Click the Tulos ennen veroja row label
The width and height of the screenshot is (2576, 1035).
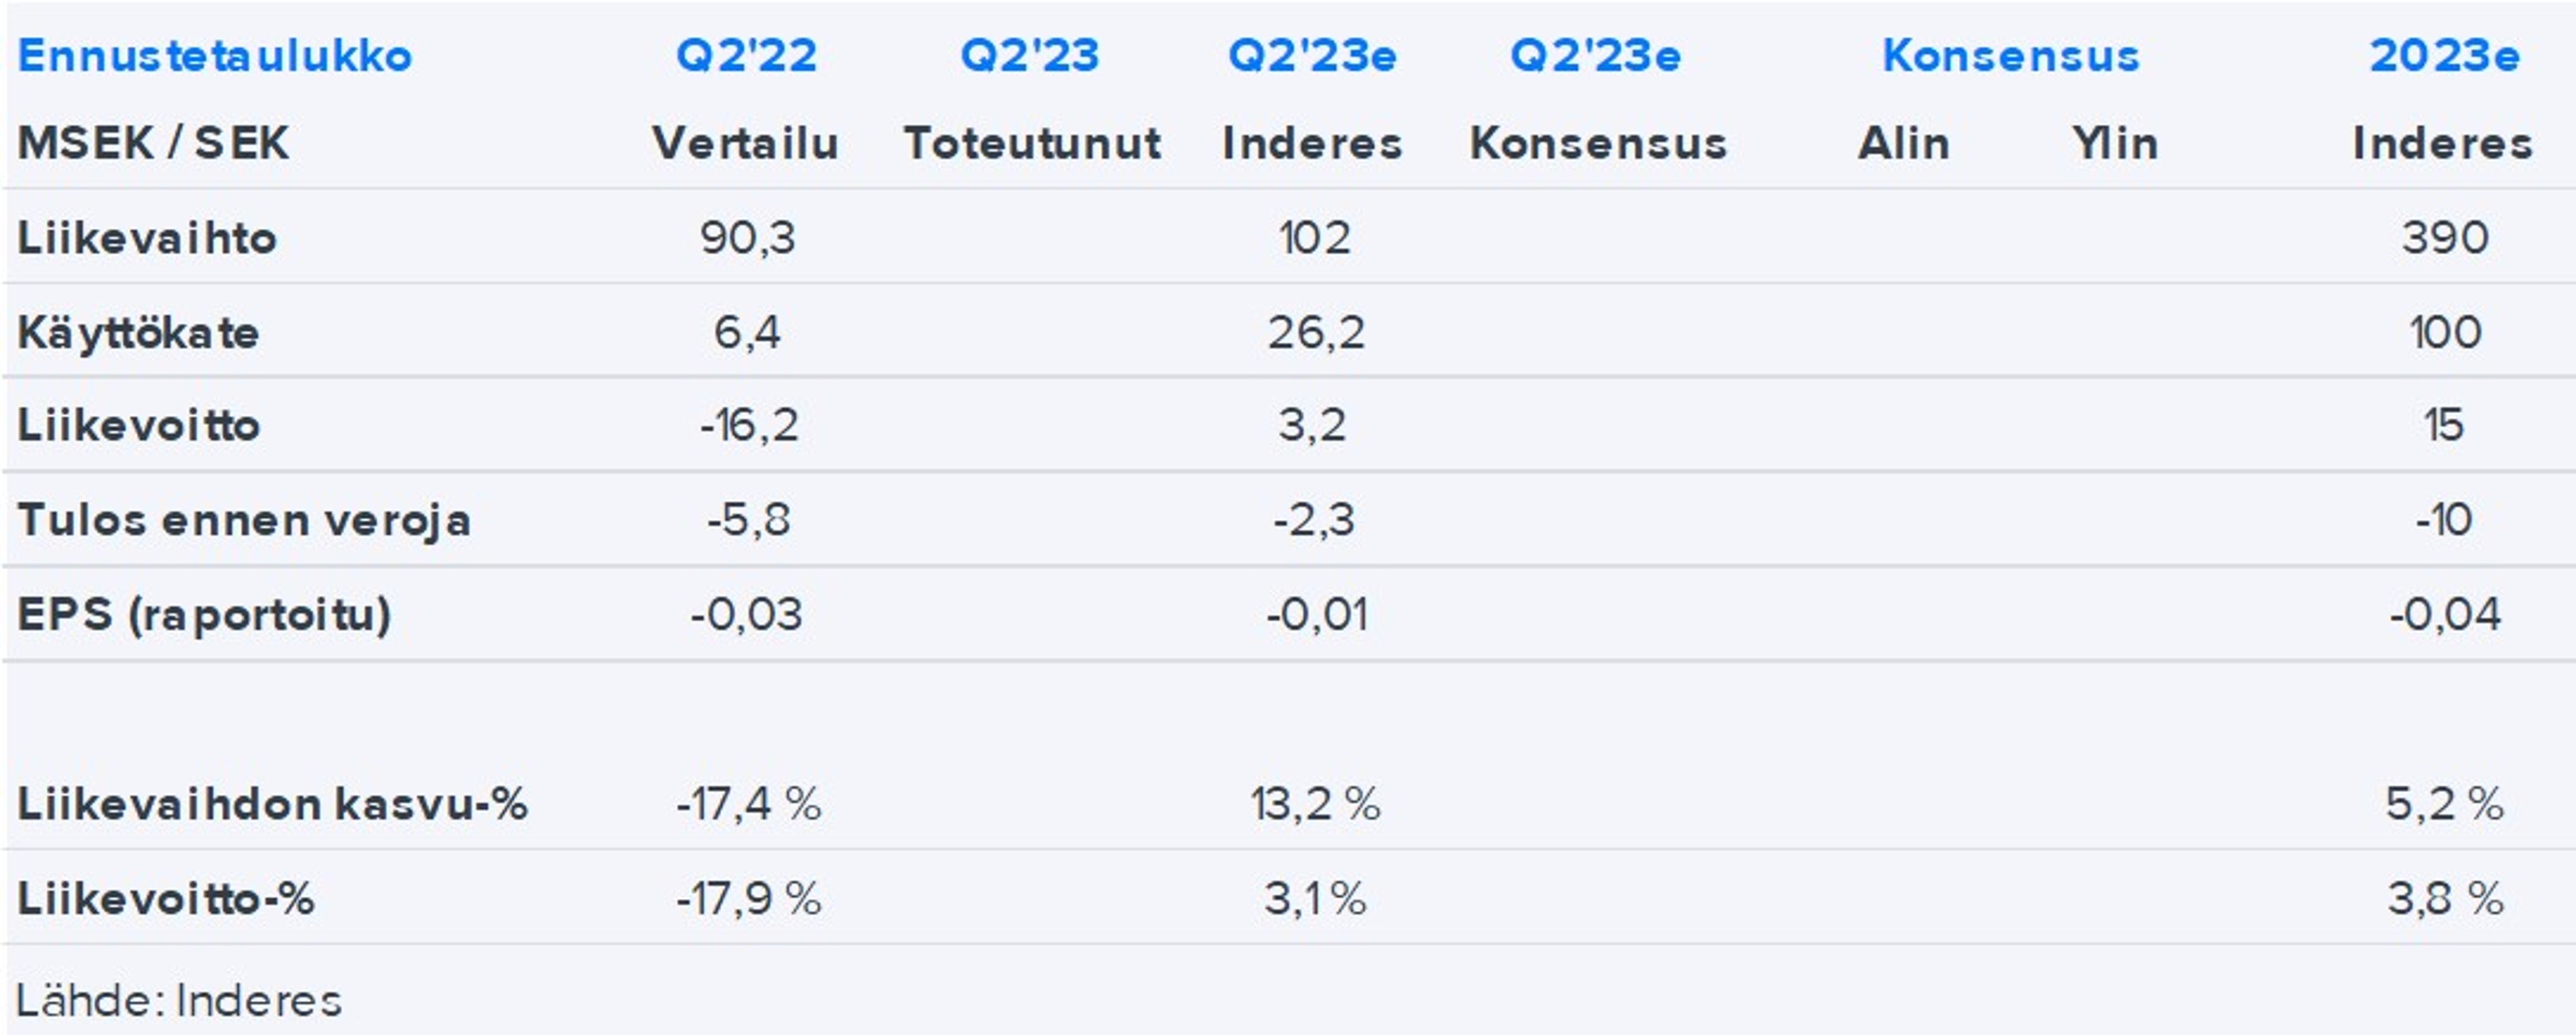click(x=243, y=520)
